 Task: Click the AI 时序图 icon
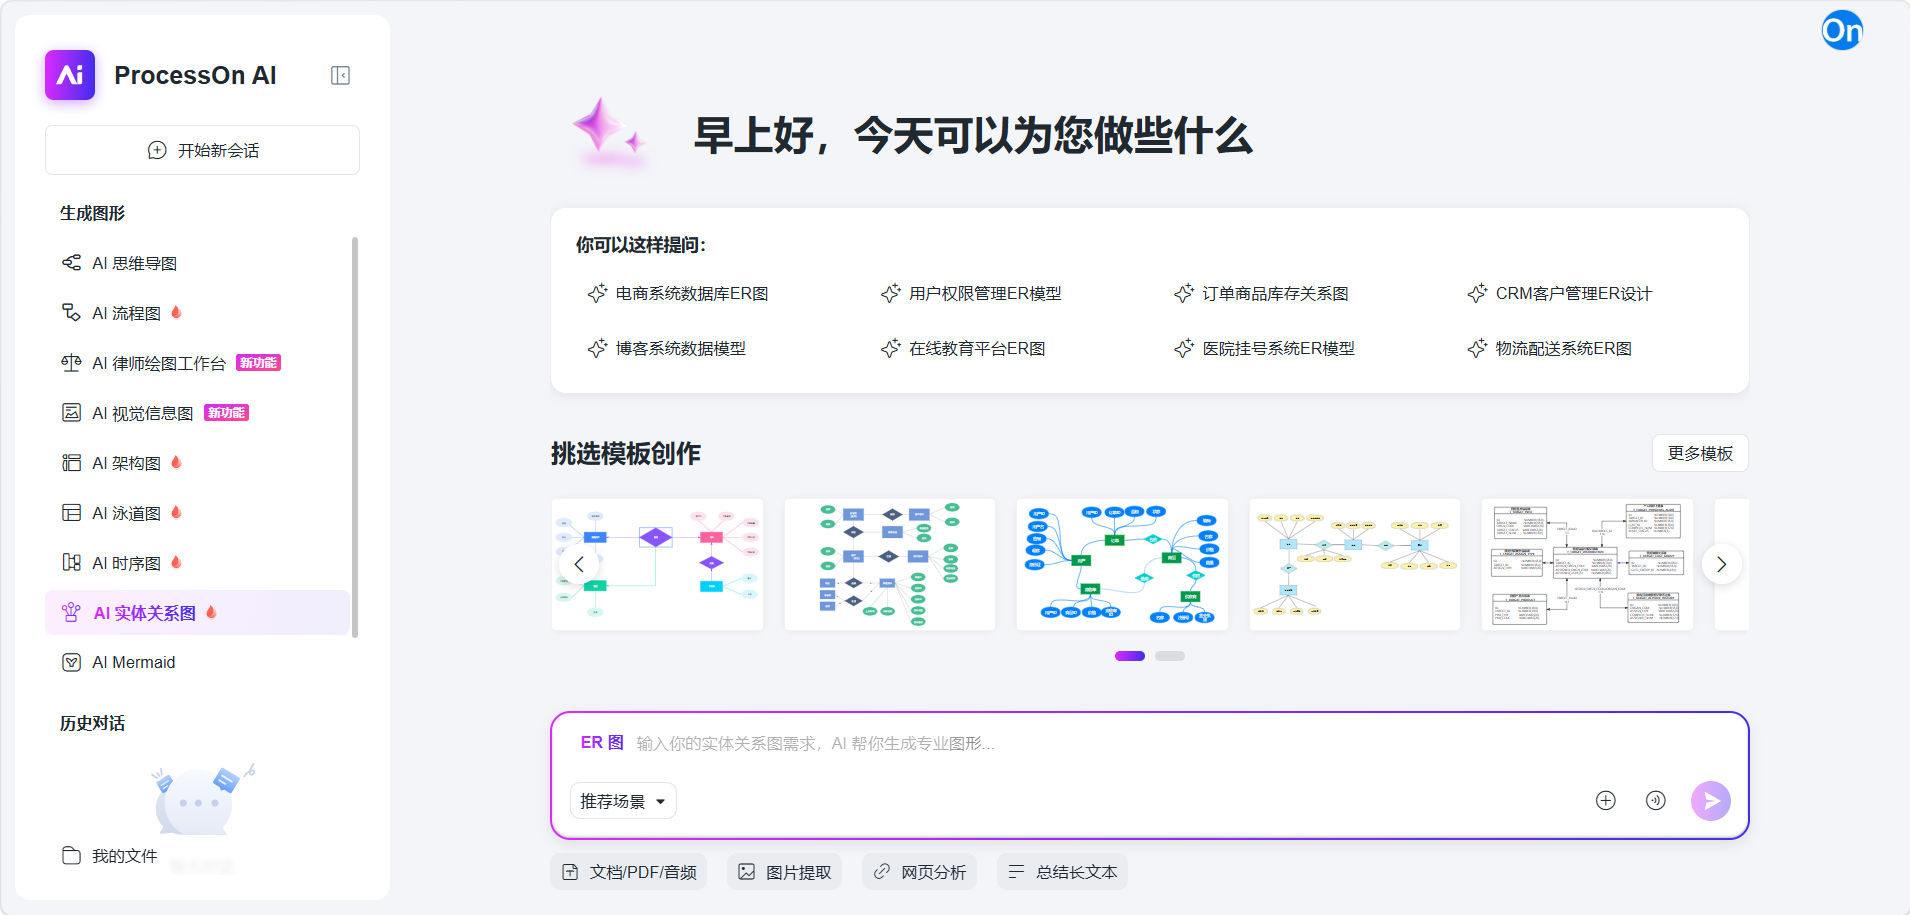(x=71, y=562)
